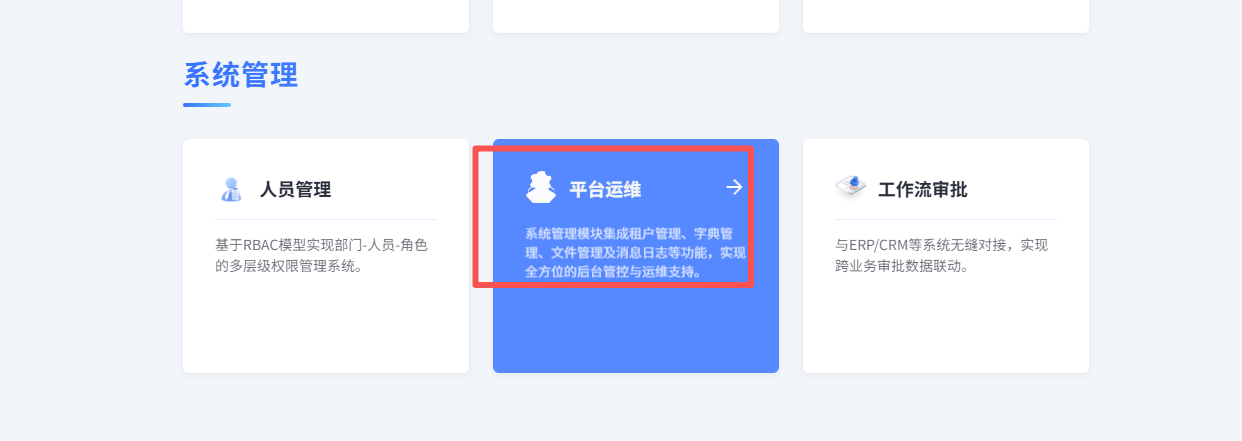Screen dimensions: 1242x441
Task: Click the 系统管理 section heading
Action: point(241,75)
